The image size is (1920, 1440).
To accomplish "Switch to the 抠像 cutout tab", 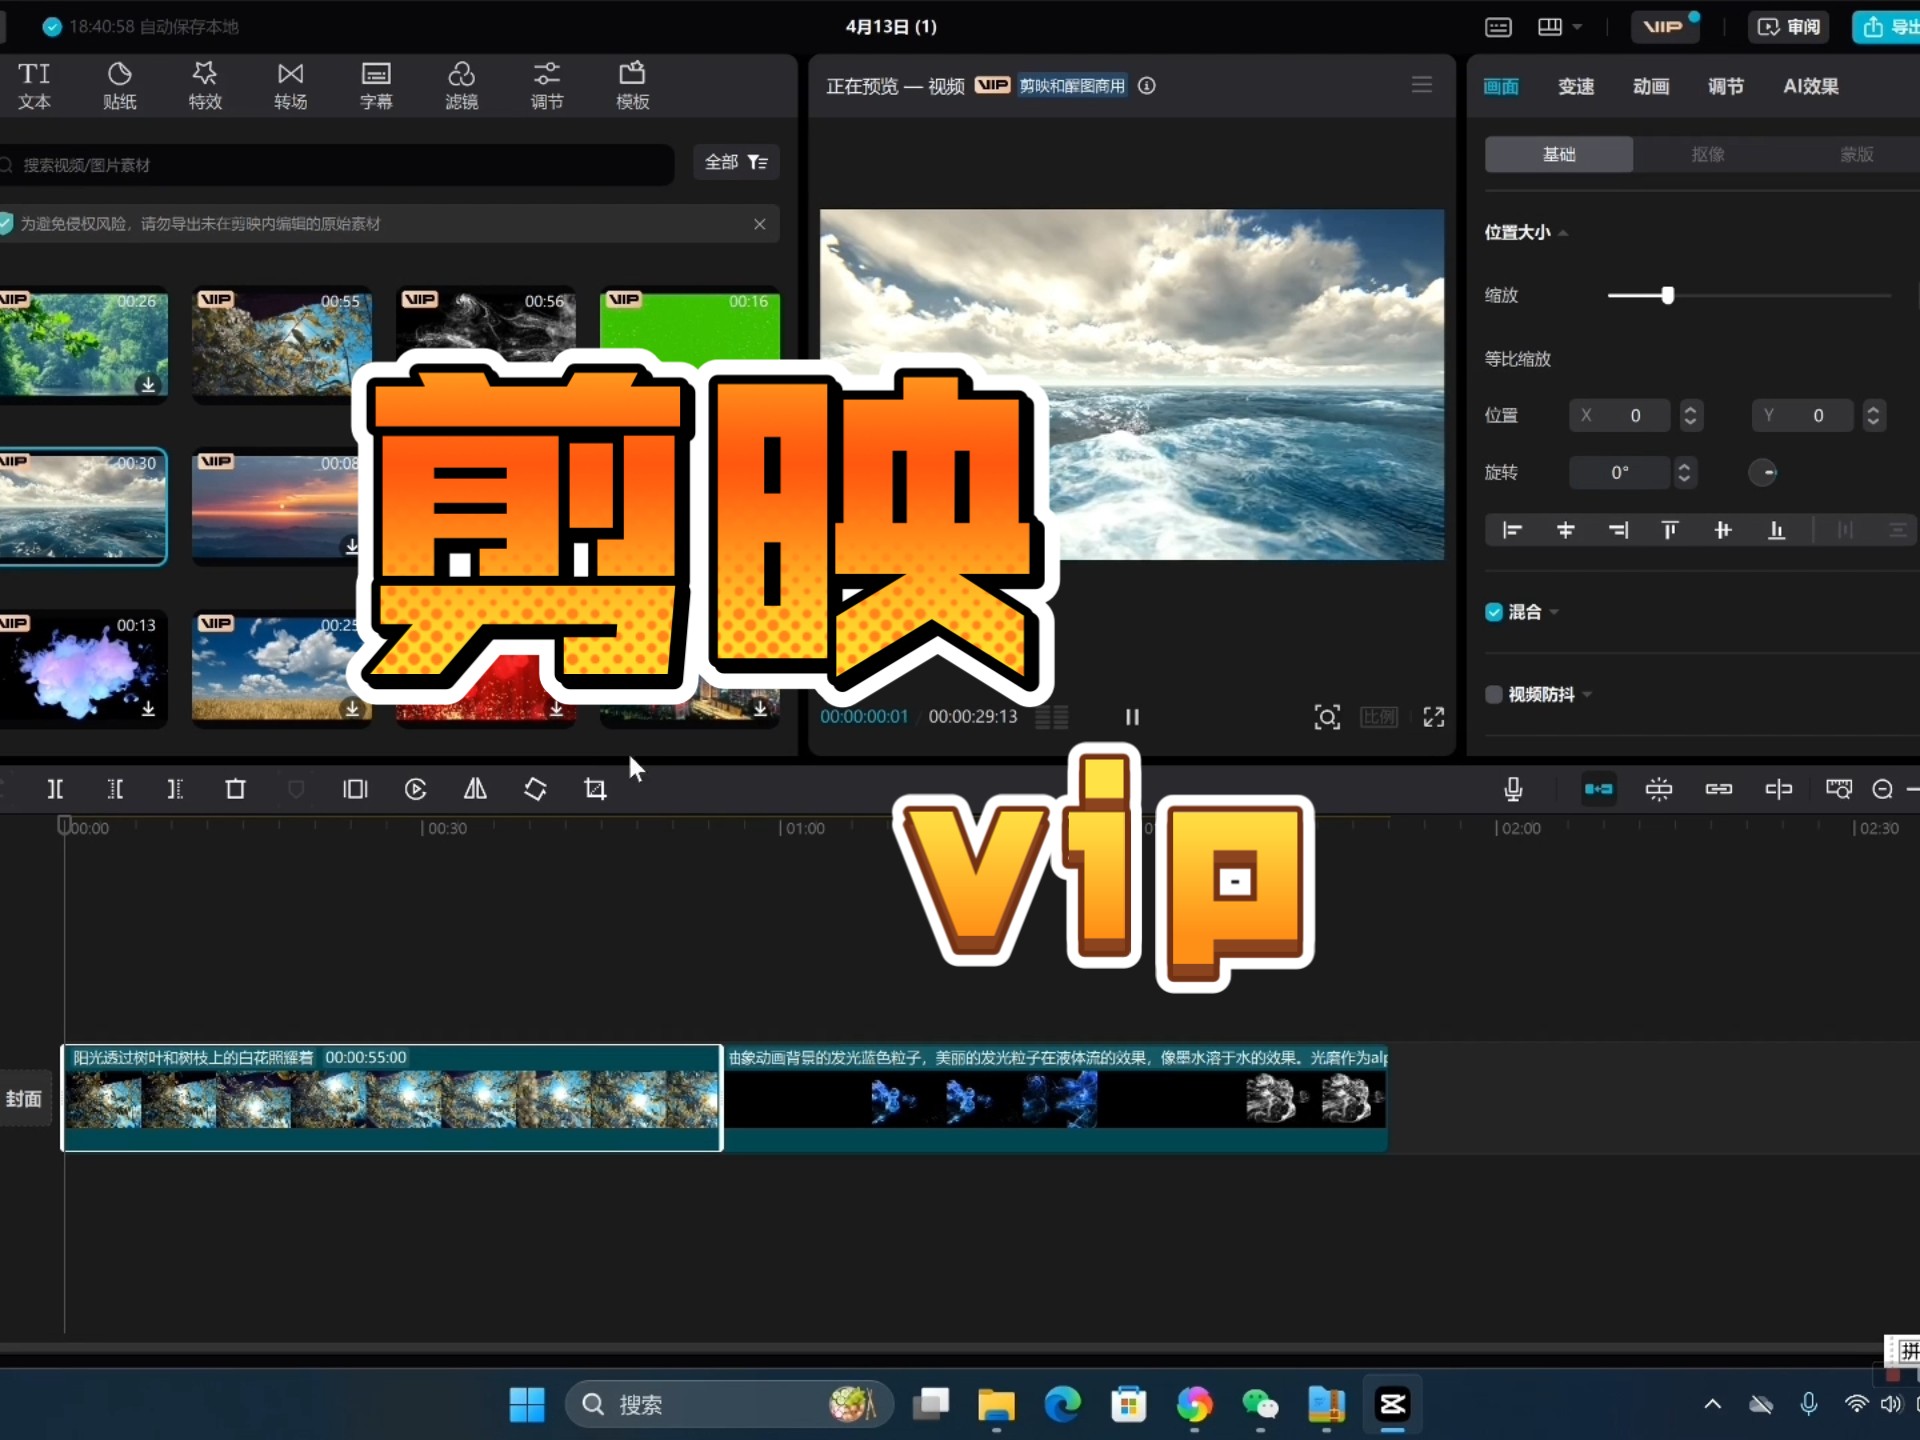I will click(1707, 154).
